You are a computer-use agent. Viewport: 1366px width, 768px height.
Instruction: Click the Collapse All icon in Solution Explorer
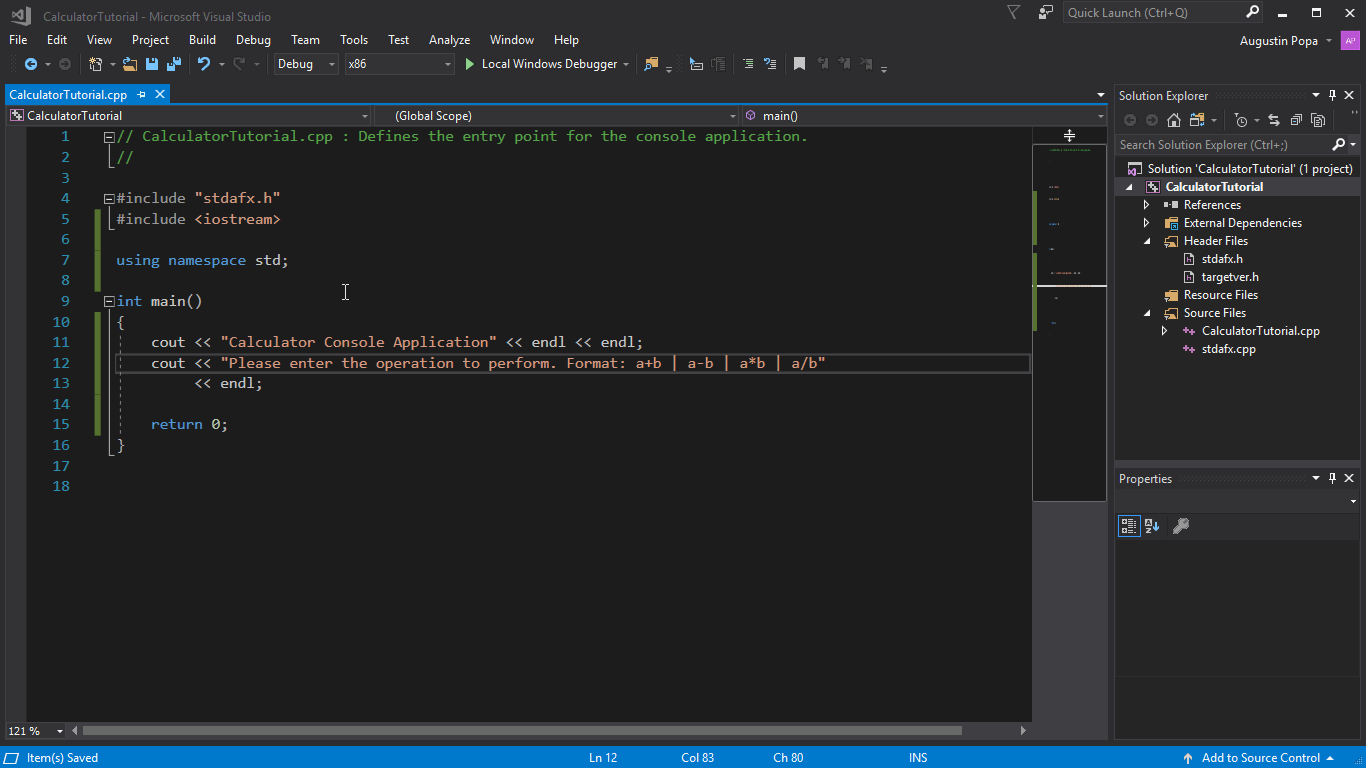tap(1296, 120)
